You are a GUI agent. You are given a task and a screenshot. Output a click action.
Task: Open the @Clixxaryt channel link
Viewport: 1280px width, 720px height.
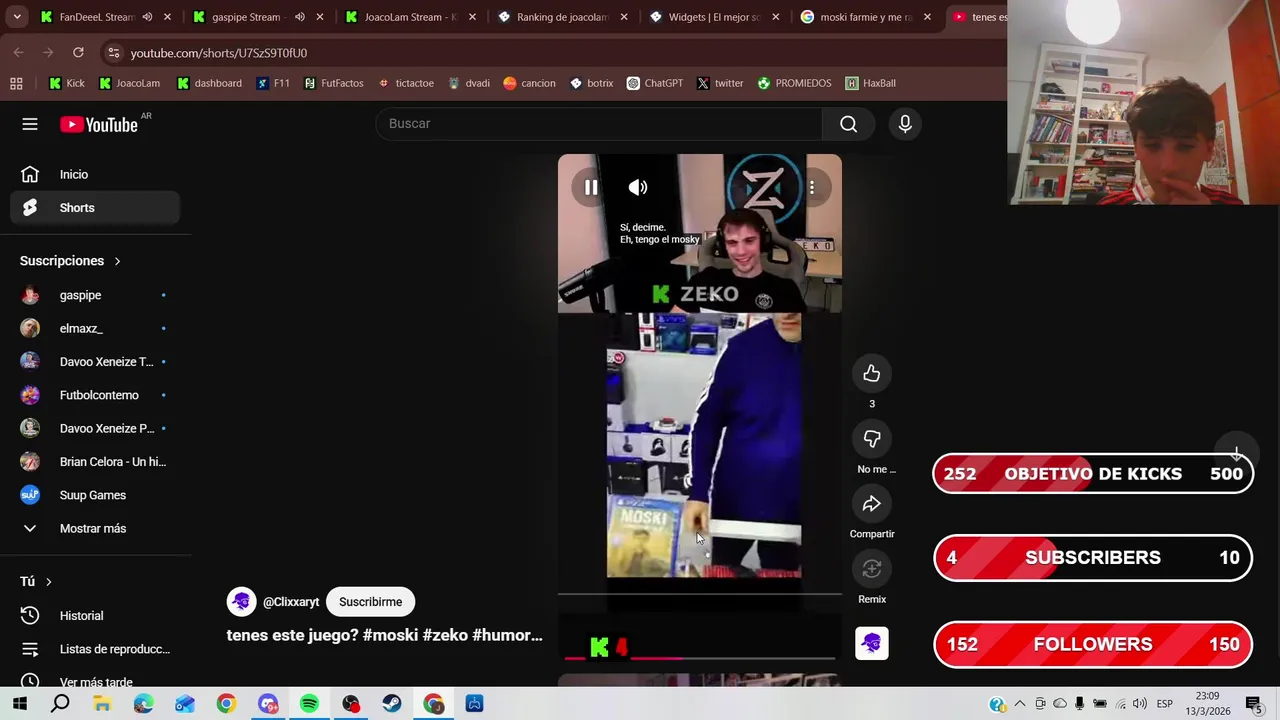tap(291, 602)
